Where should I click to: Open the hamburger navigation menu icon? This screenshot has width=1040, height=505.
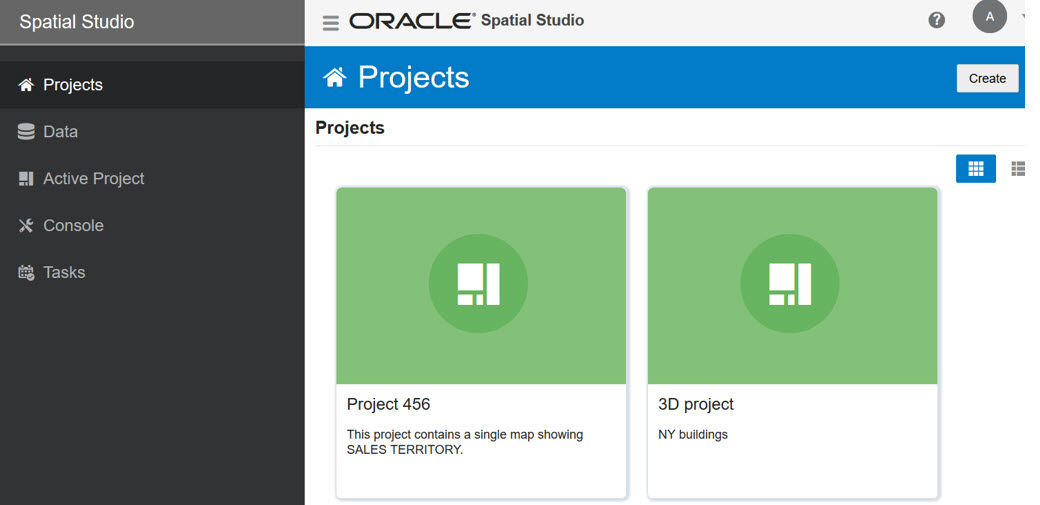[x=330, y=23]
